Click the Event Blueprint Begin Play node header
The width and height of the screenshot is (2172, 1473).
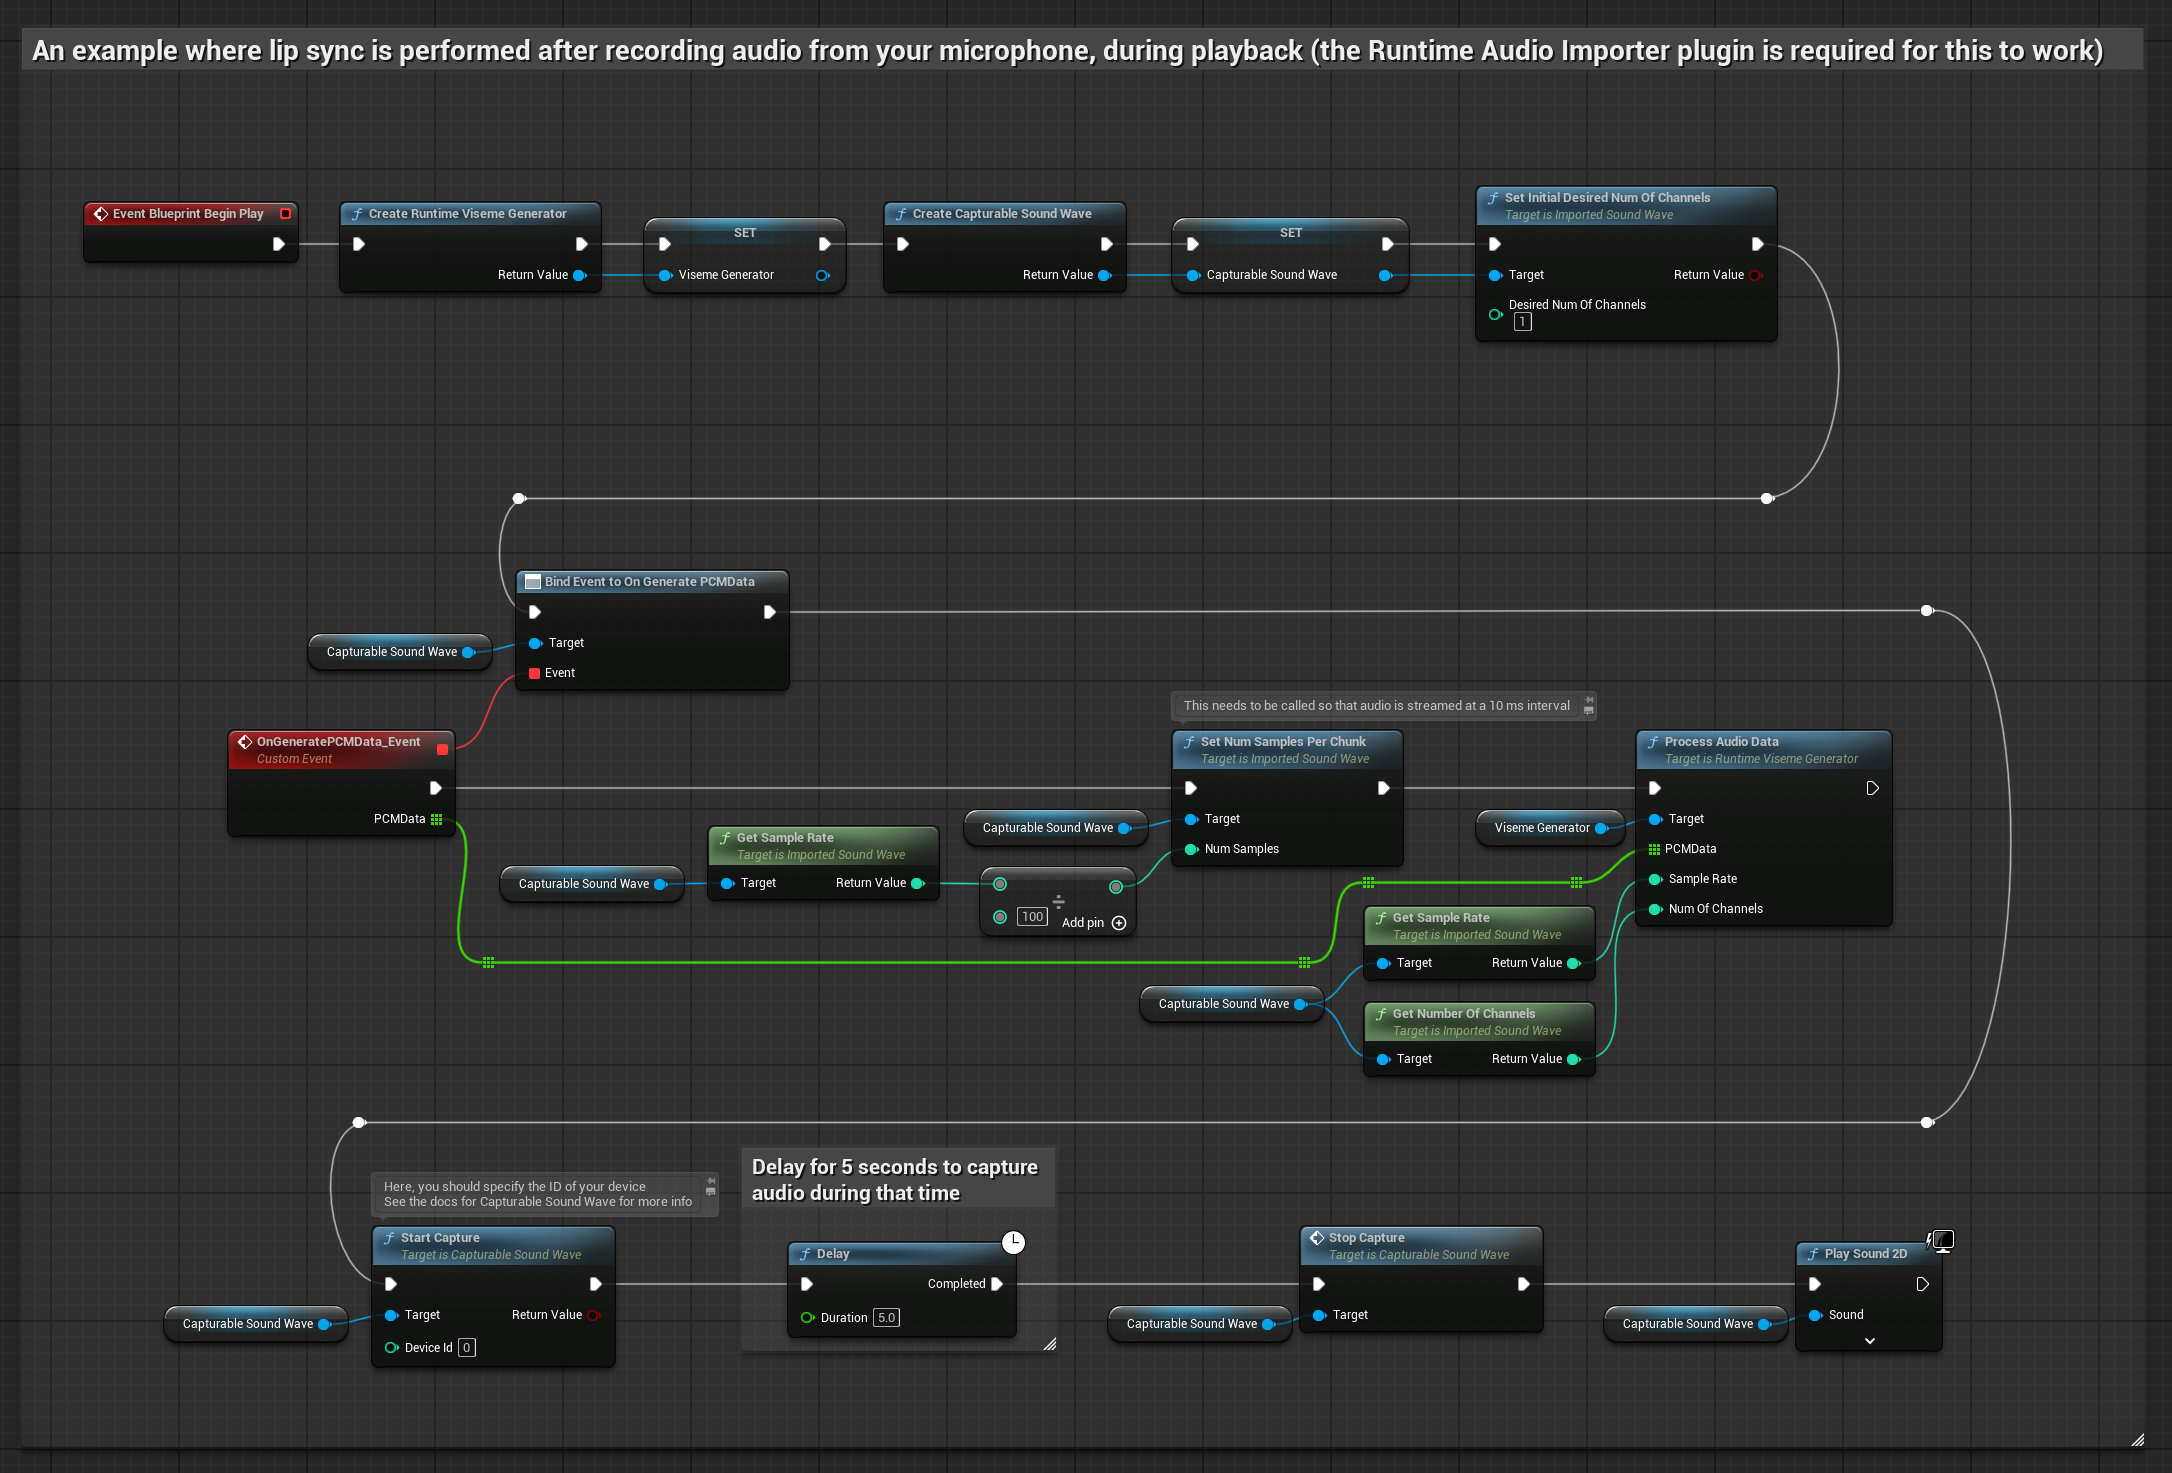point(190,213)
